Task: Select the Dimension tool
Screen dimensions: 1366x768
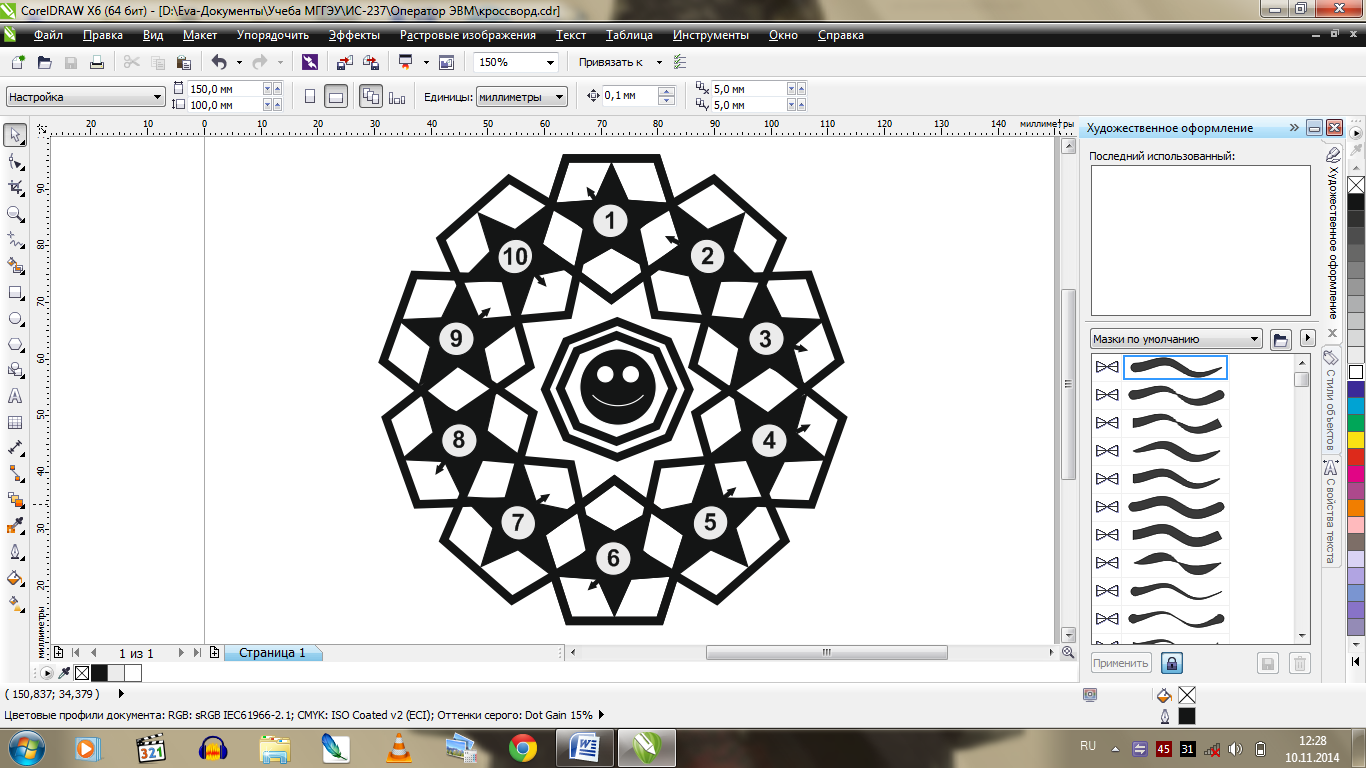Action: pos(15,448)
